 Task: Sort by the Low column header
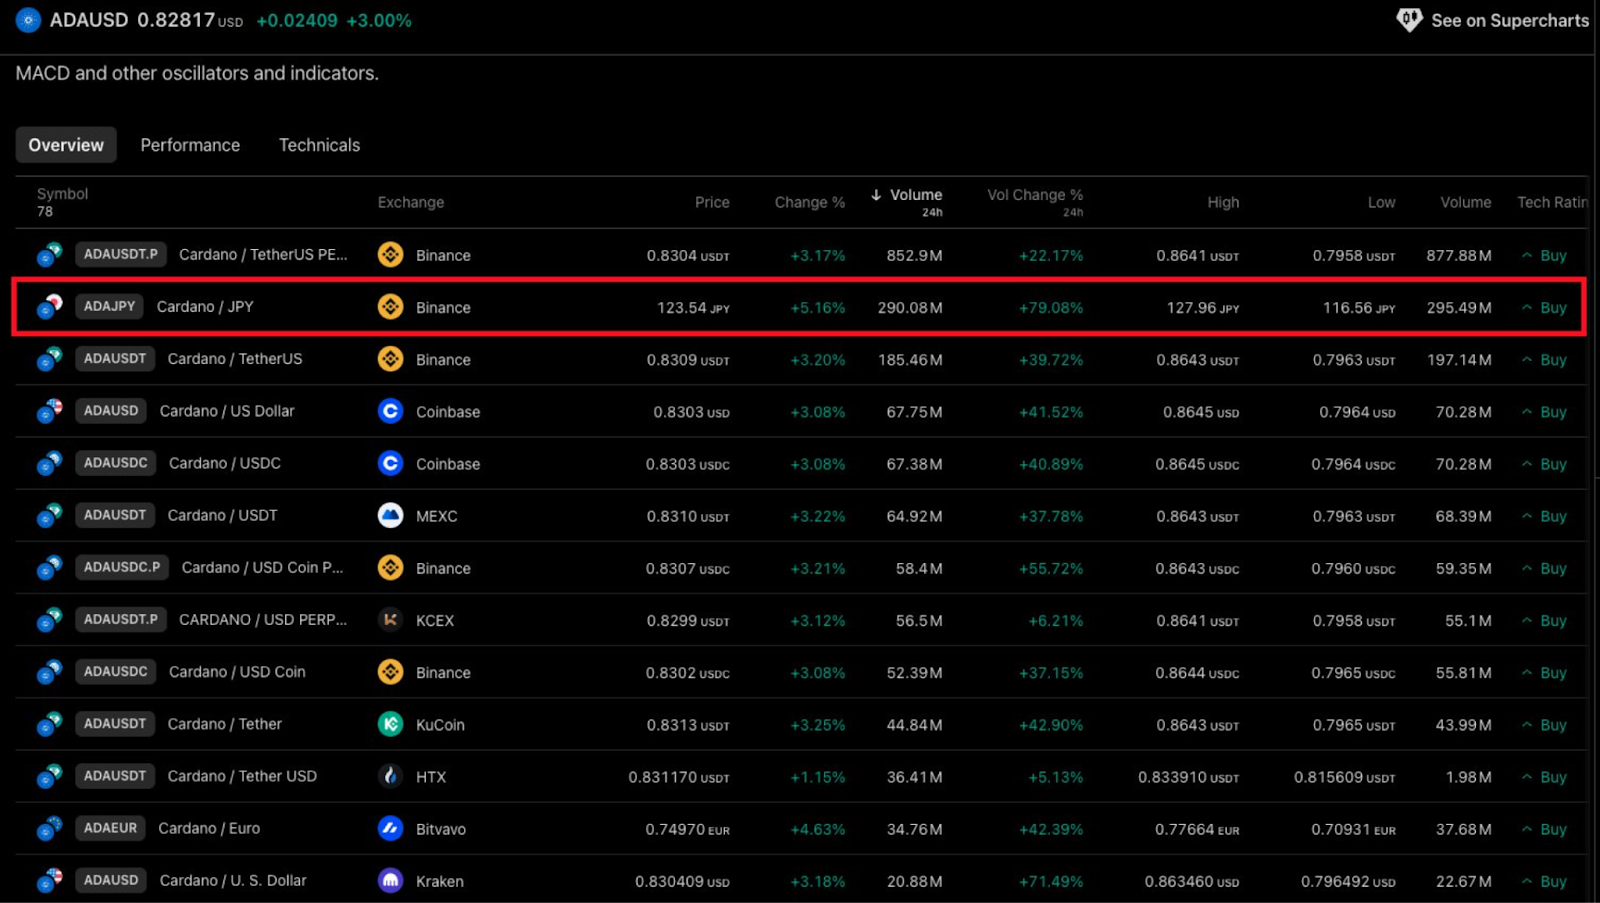[1381, 202]
